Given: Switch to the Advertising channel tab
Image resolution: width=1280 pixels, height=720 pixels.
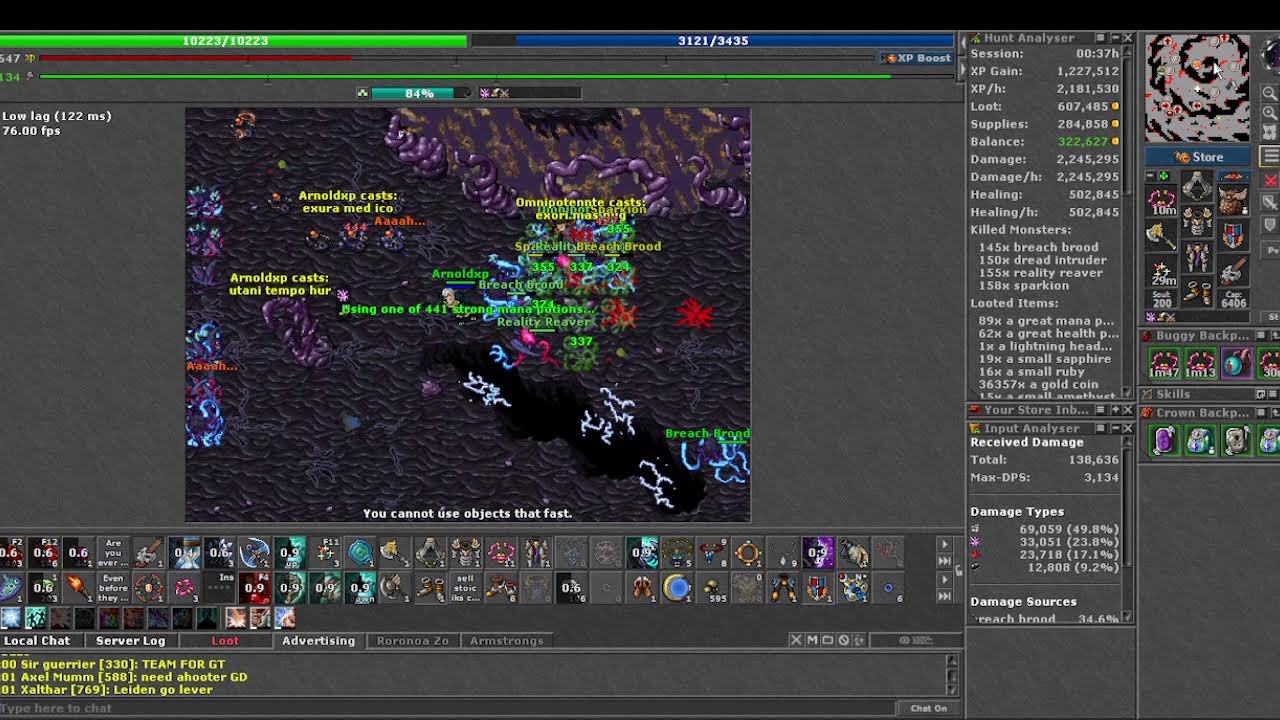Looking at the screenshot, I should (318, 640).
